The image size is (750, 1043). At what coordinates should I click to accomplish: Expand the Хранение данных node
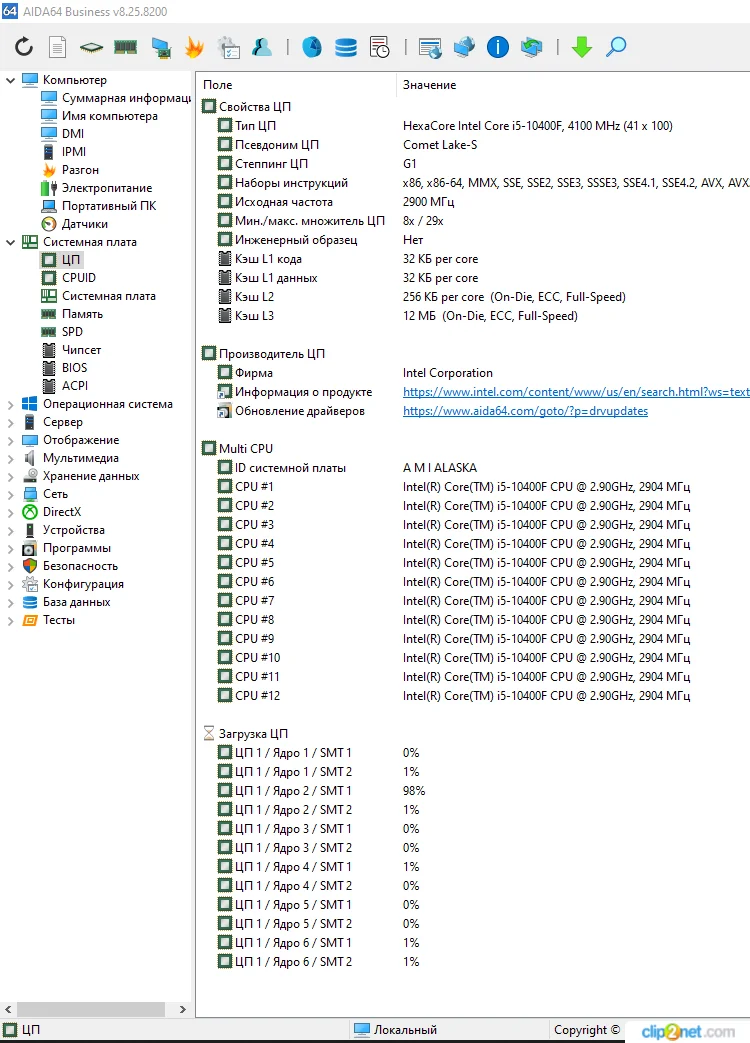point(10,476)
